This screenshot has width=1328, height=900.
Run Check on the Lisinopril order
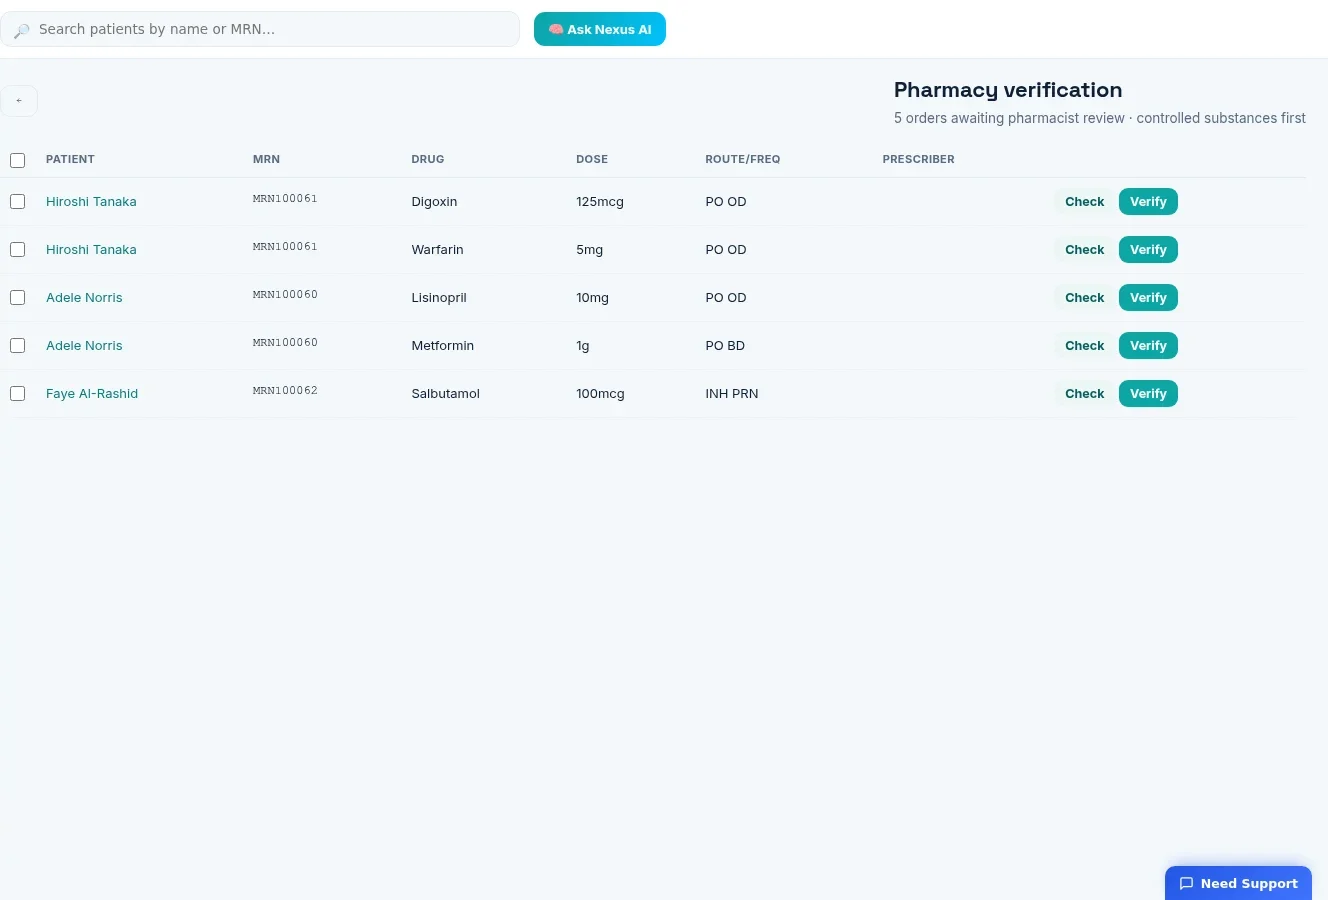(1084, 297)
